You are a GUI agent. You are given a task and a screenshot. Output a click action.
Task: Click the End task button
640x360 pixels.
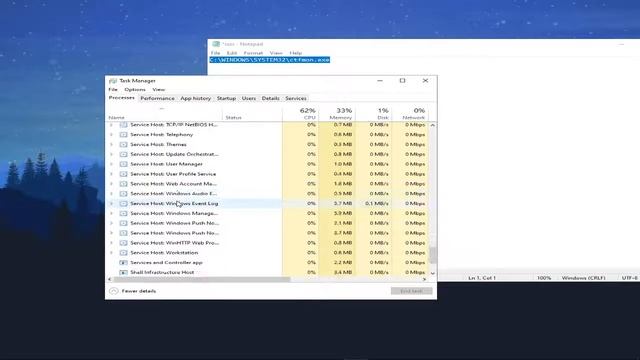tap(411, 291)
